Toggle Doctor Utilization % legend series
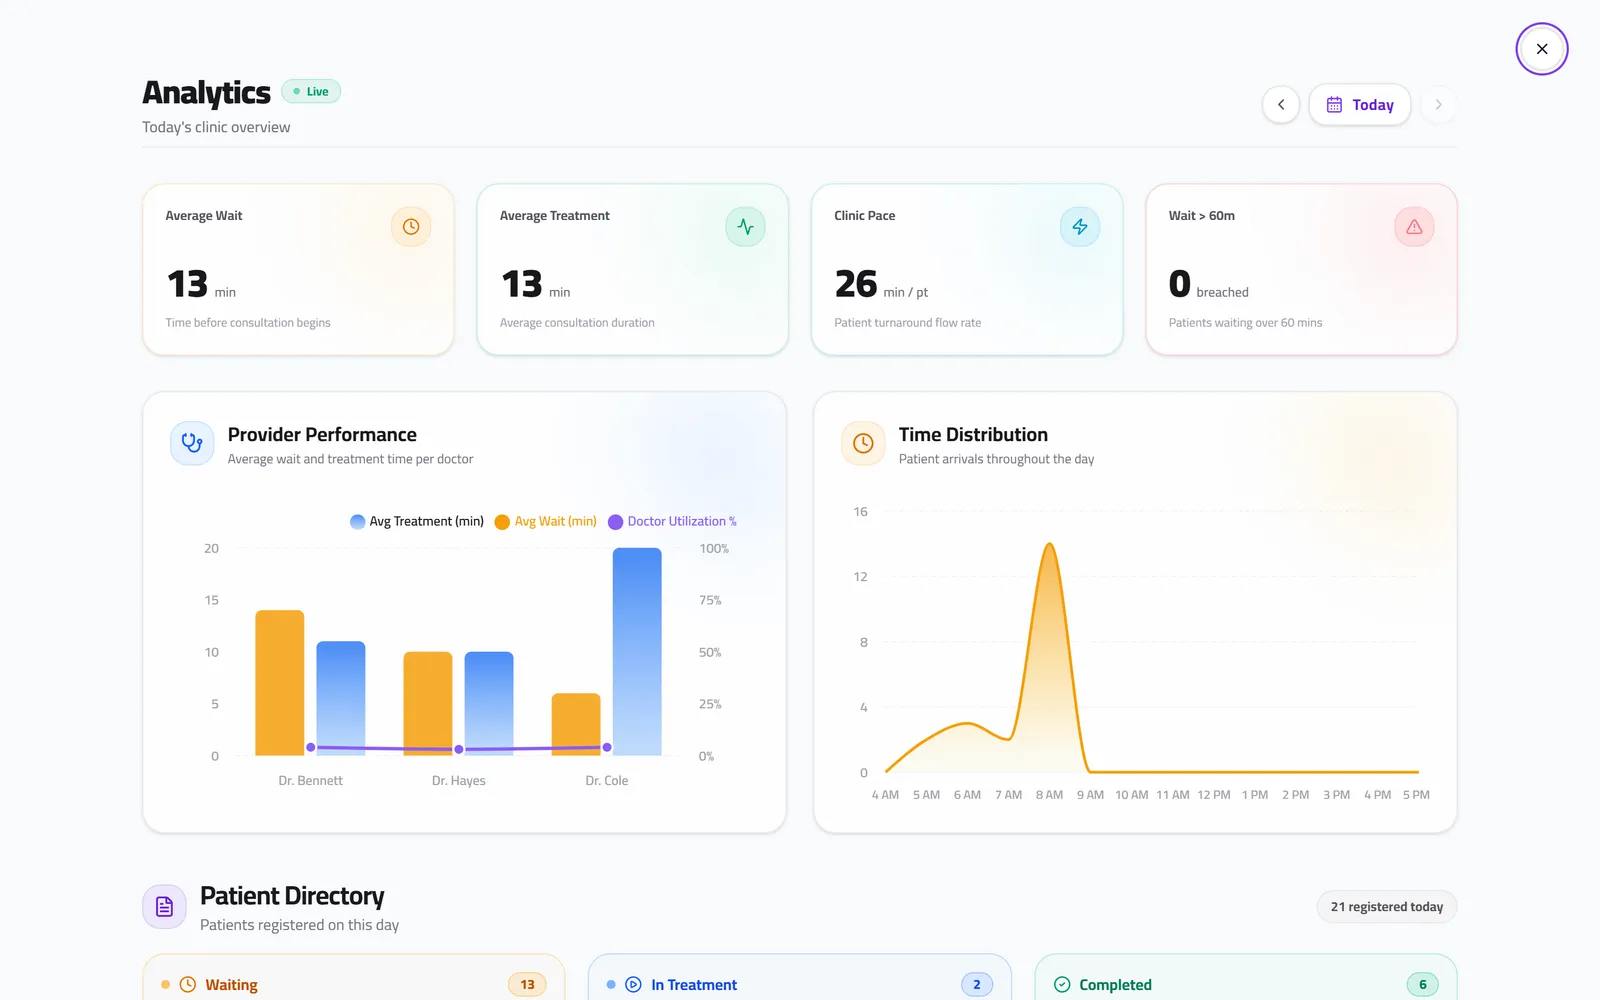This screenshot has width=1600, height=1000. (x=672, y=522)
